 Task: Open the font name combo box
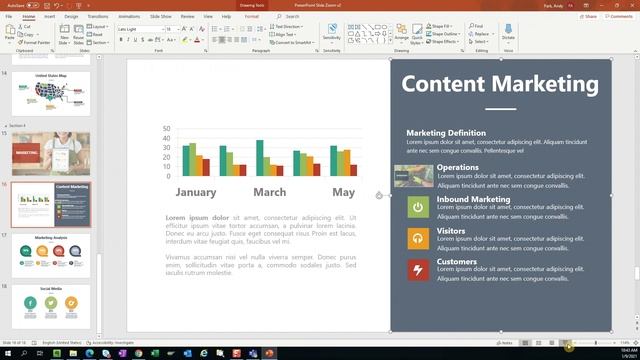pyautogui.click(x=140, y=29)
